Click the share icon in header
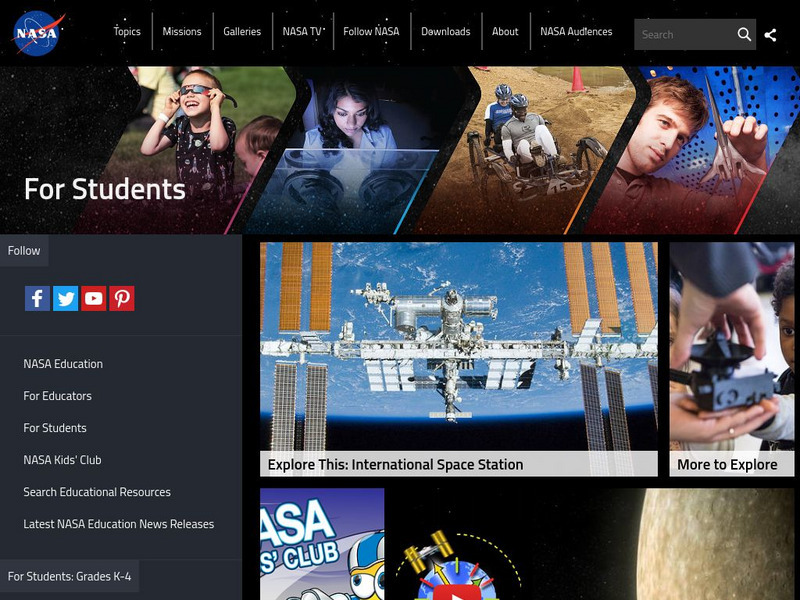The width and height of the screenshot is (800, 600). coord(770,35)
